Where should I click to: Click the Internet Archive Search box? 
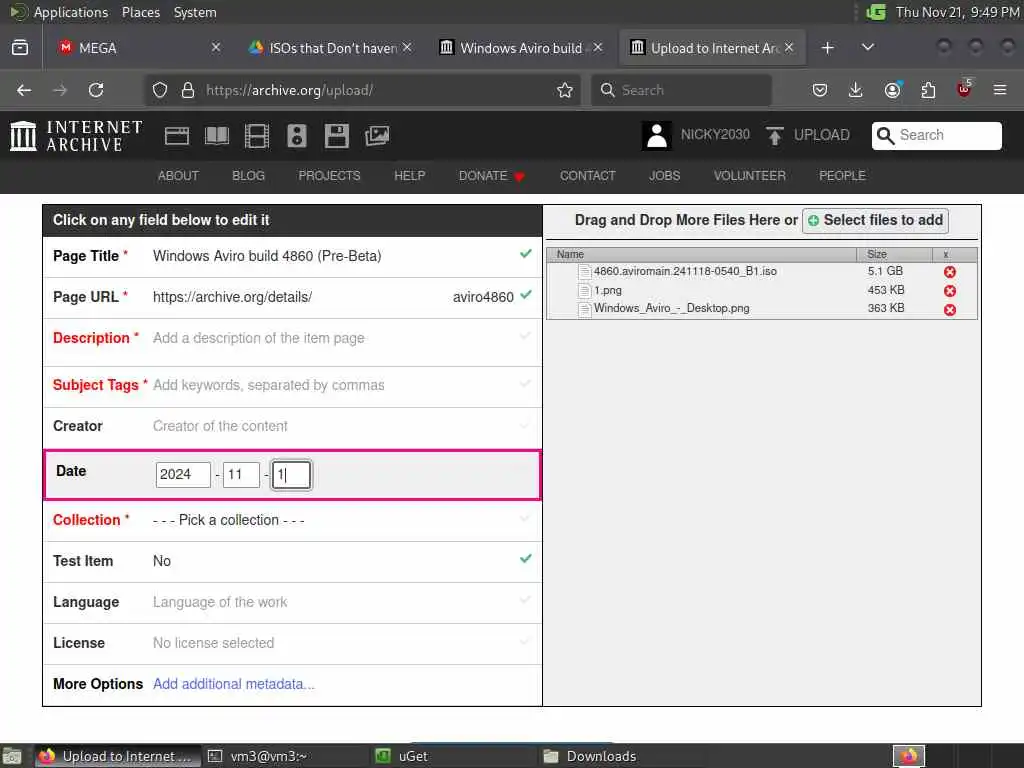(936, 136)
